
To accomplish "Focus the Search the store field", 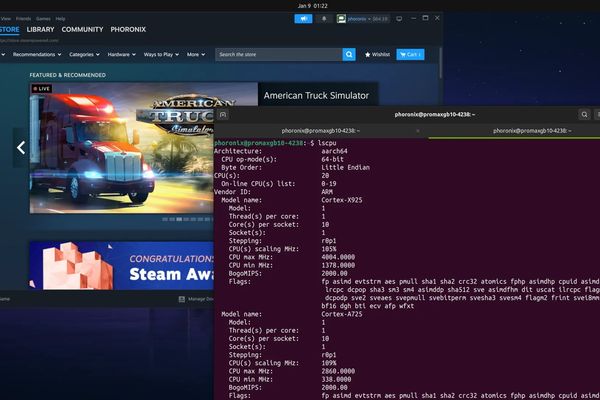I will coord(279,54).
